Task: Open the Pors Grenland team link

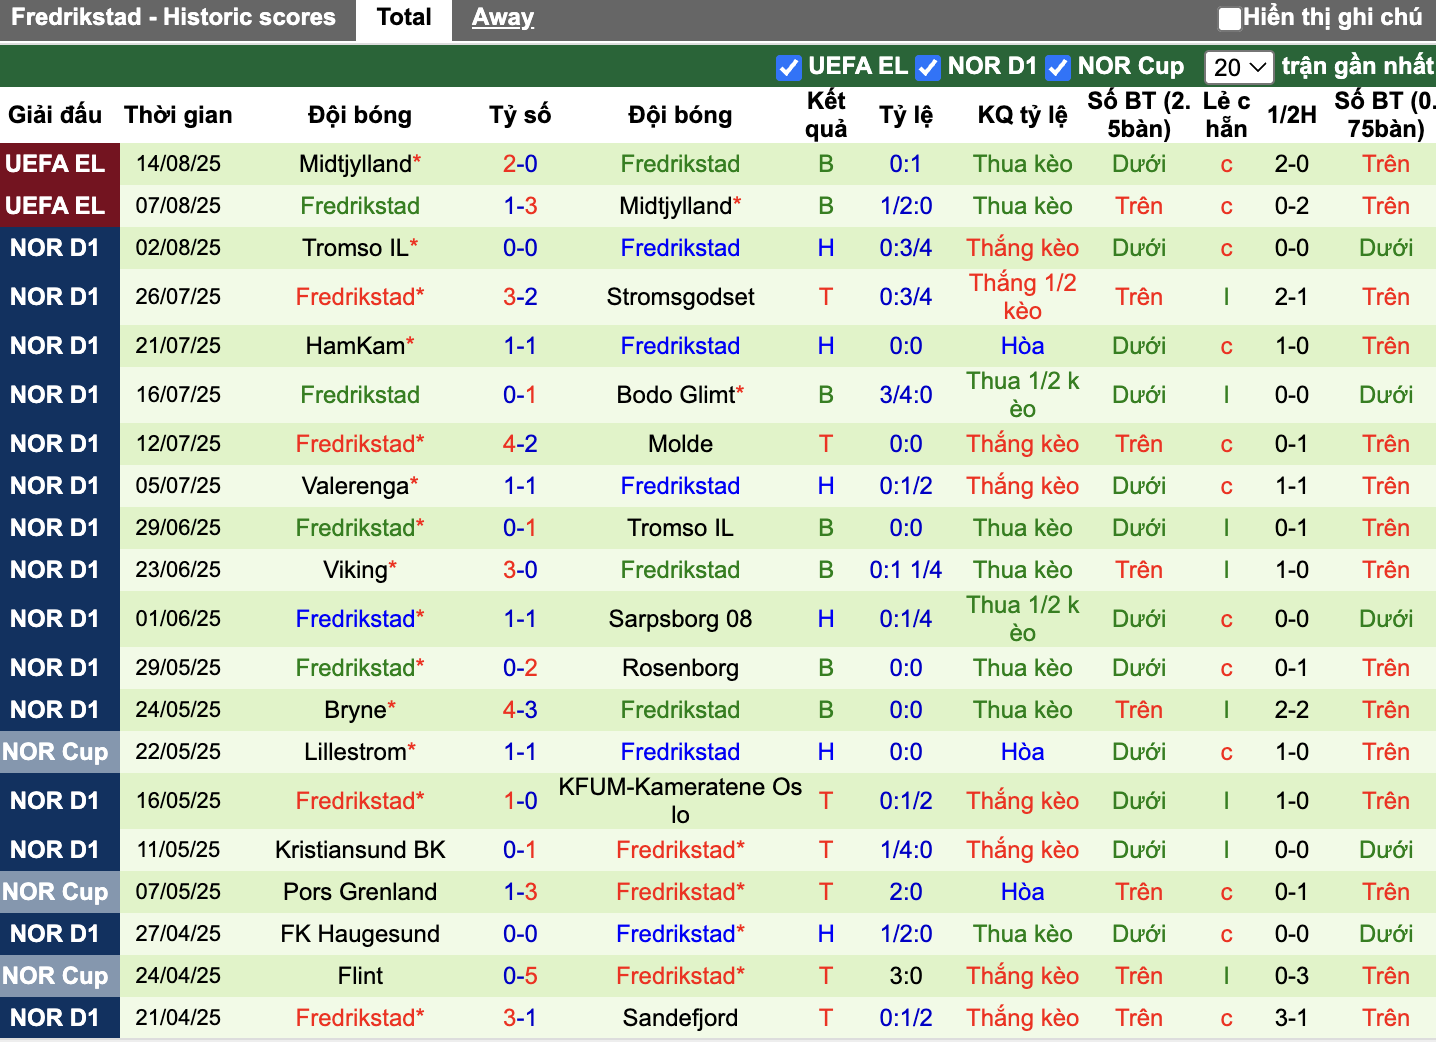Action: pos(360,892)
